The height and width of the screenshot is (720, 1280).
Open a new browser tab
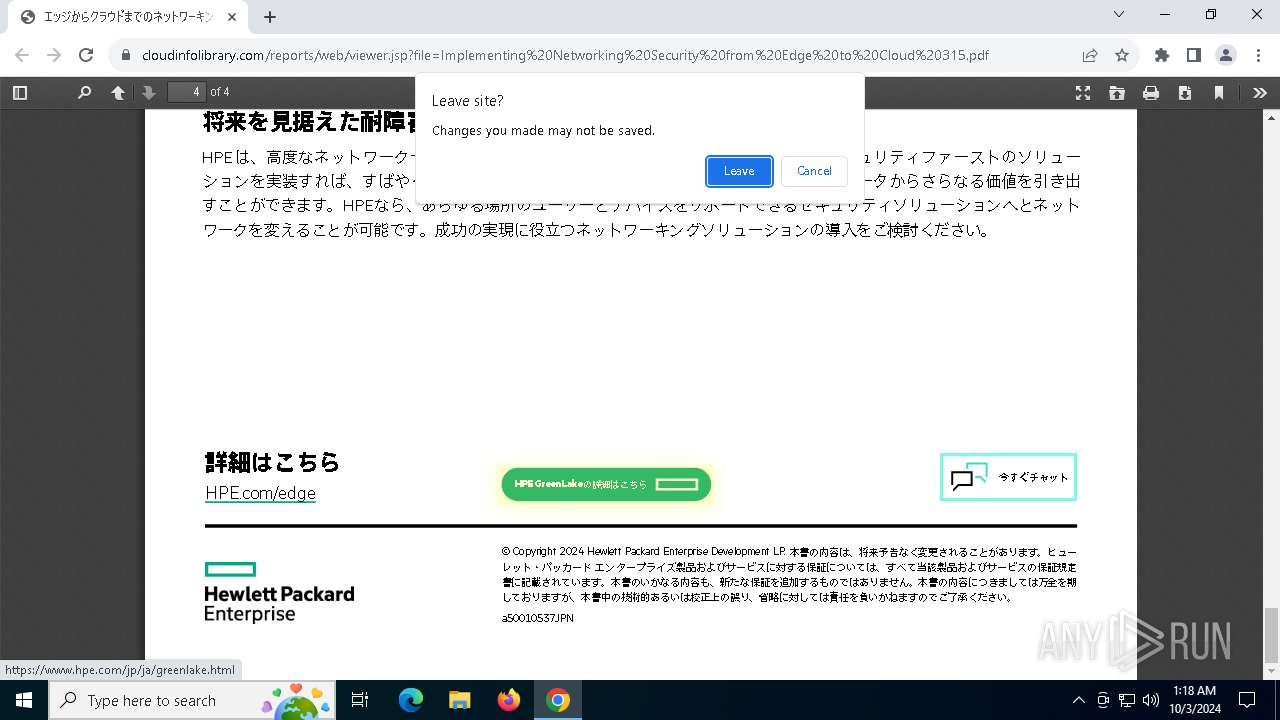tap(270, 17)
